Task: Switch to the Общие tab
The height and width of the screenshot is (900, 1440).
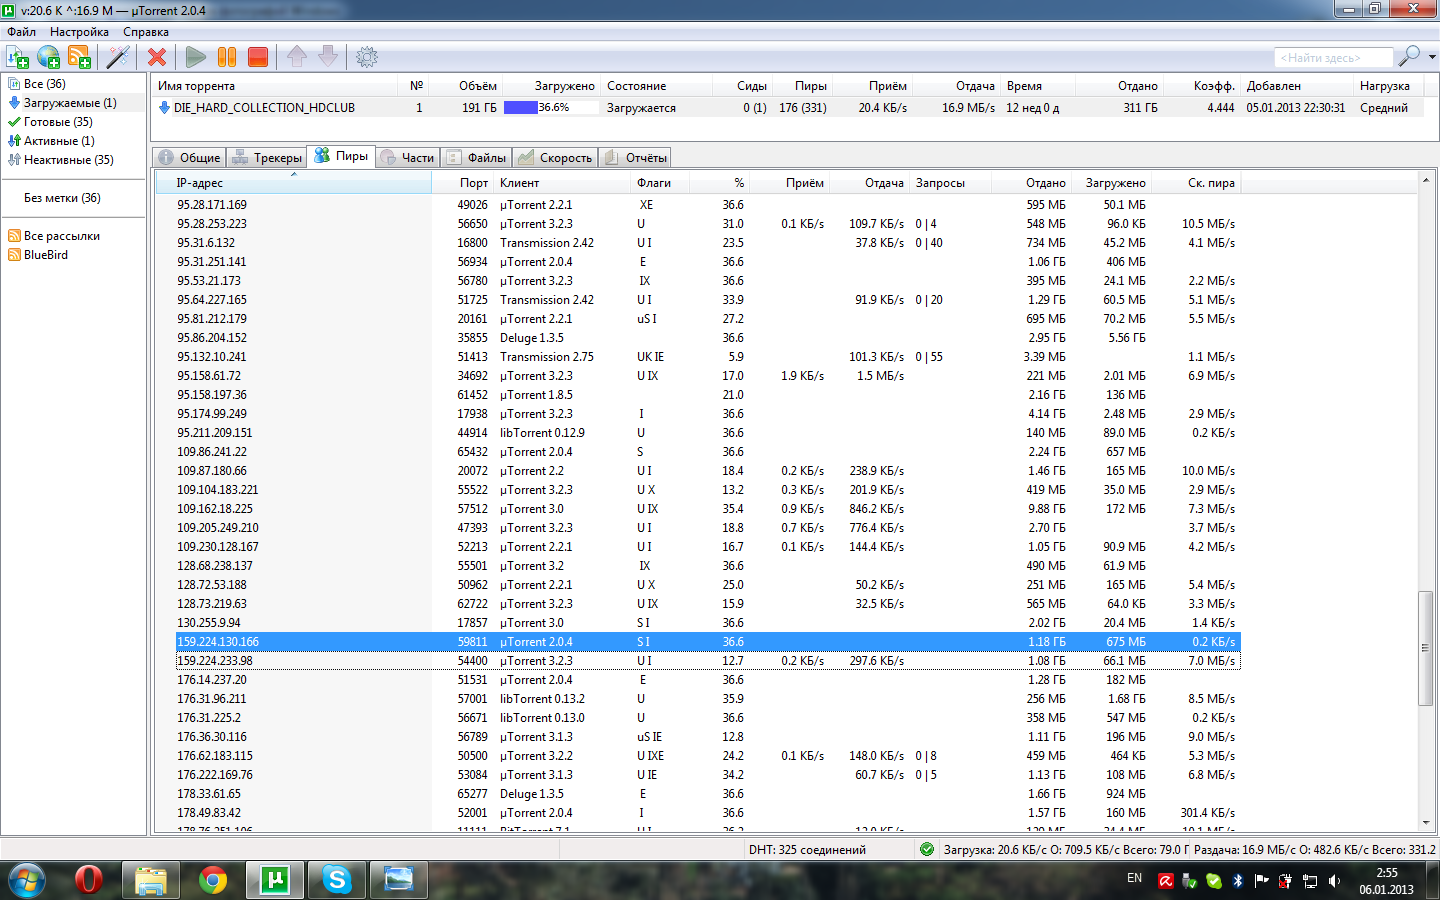Action: pyautogui.click(x=190, y=158)
